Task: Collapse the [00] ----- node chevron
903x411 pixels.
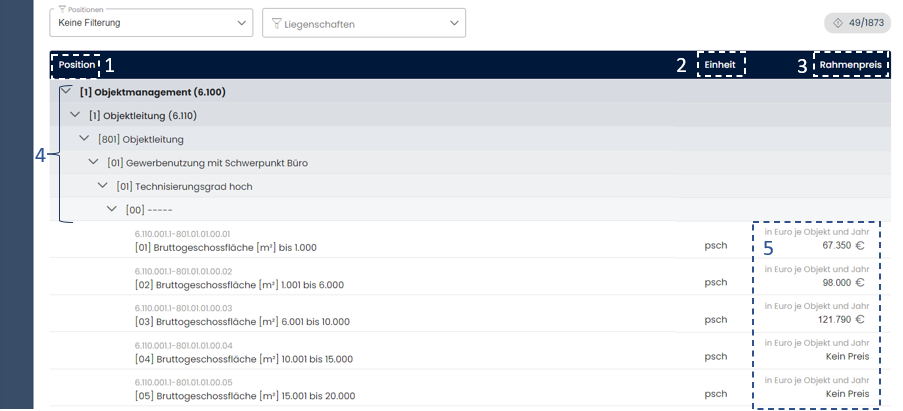Action: (x=113, y=209)
